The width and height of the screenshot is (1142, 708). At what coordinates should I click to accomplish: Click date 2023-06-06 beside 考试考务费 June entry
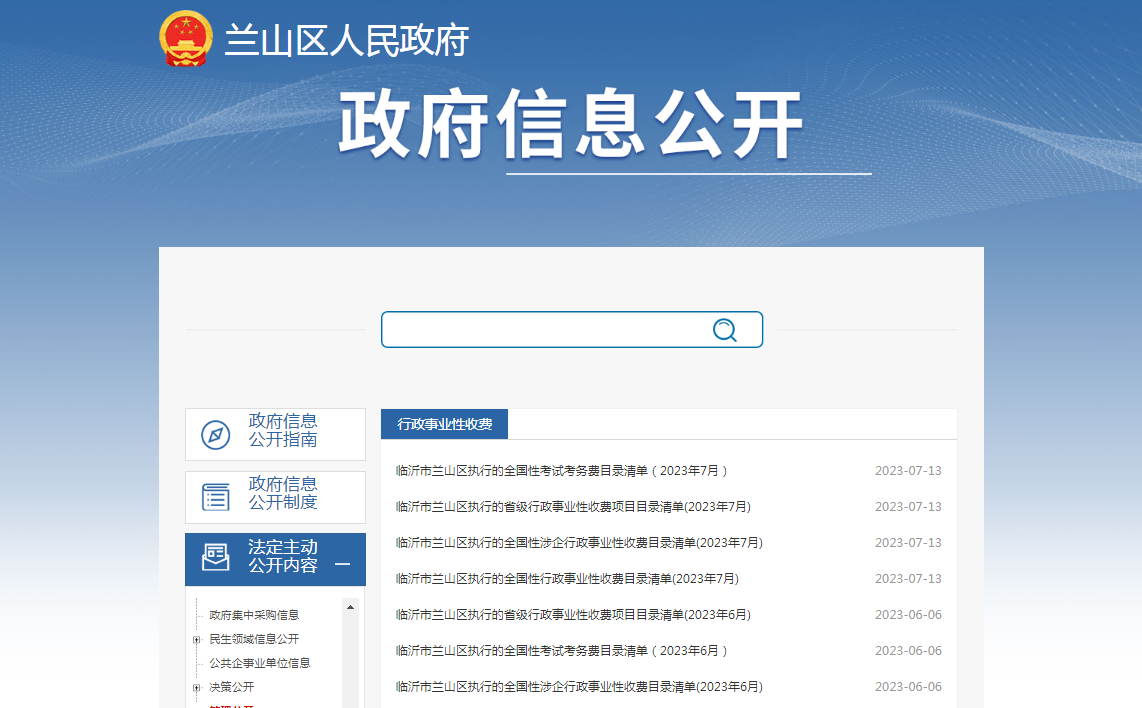pos(908,651)
